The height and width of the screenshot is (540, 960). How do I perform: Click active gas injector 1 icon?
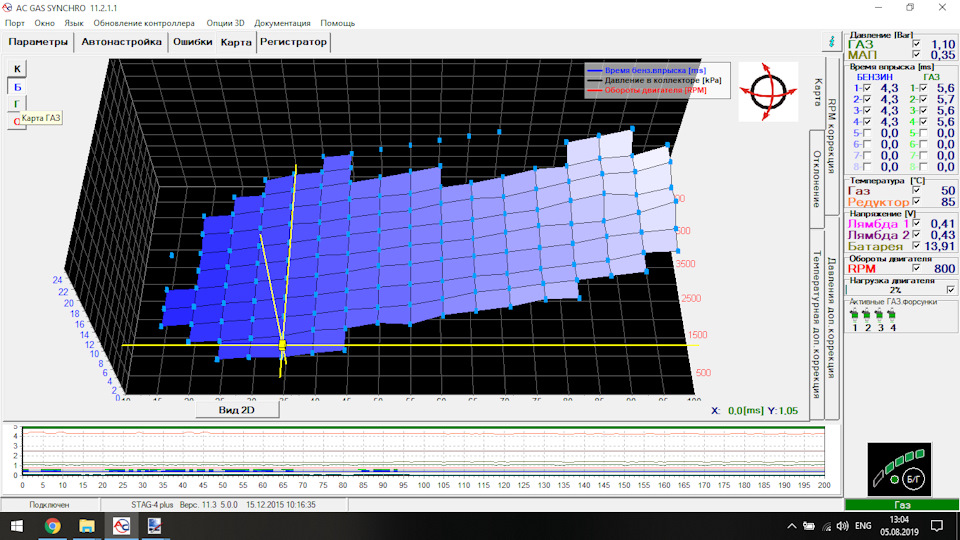click(x=855, y=316)
